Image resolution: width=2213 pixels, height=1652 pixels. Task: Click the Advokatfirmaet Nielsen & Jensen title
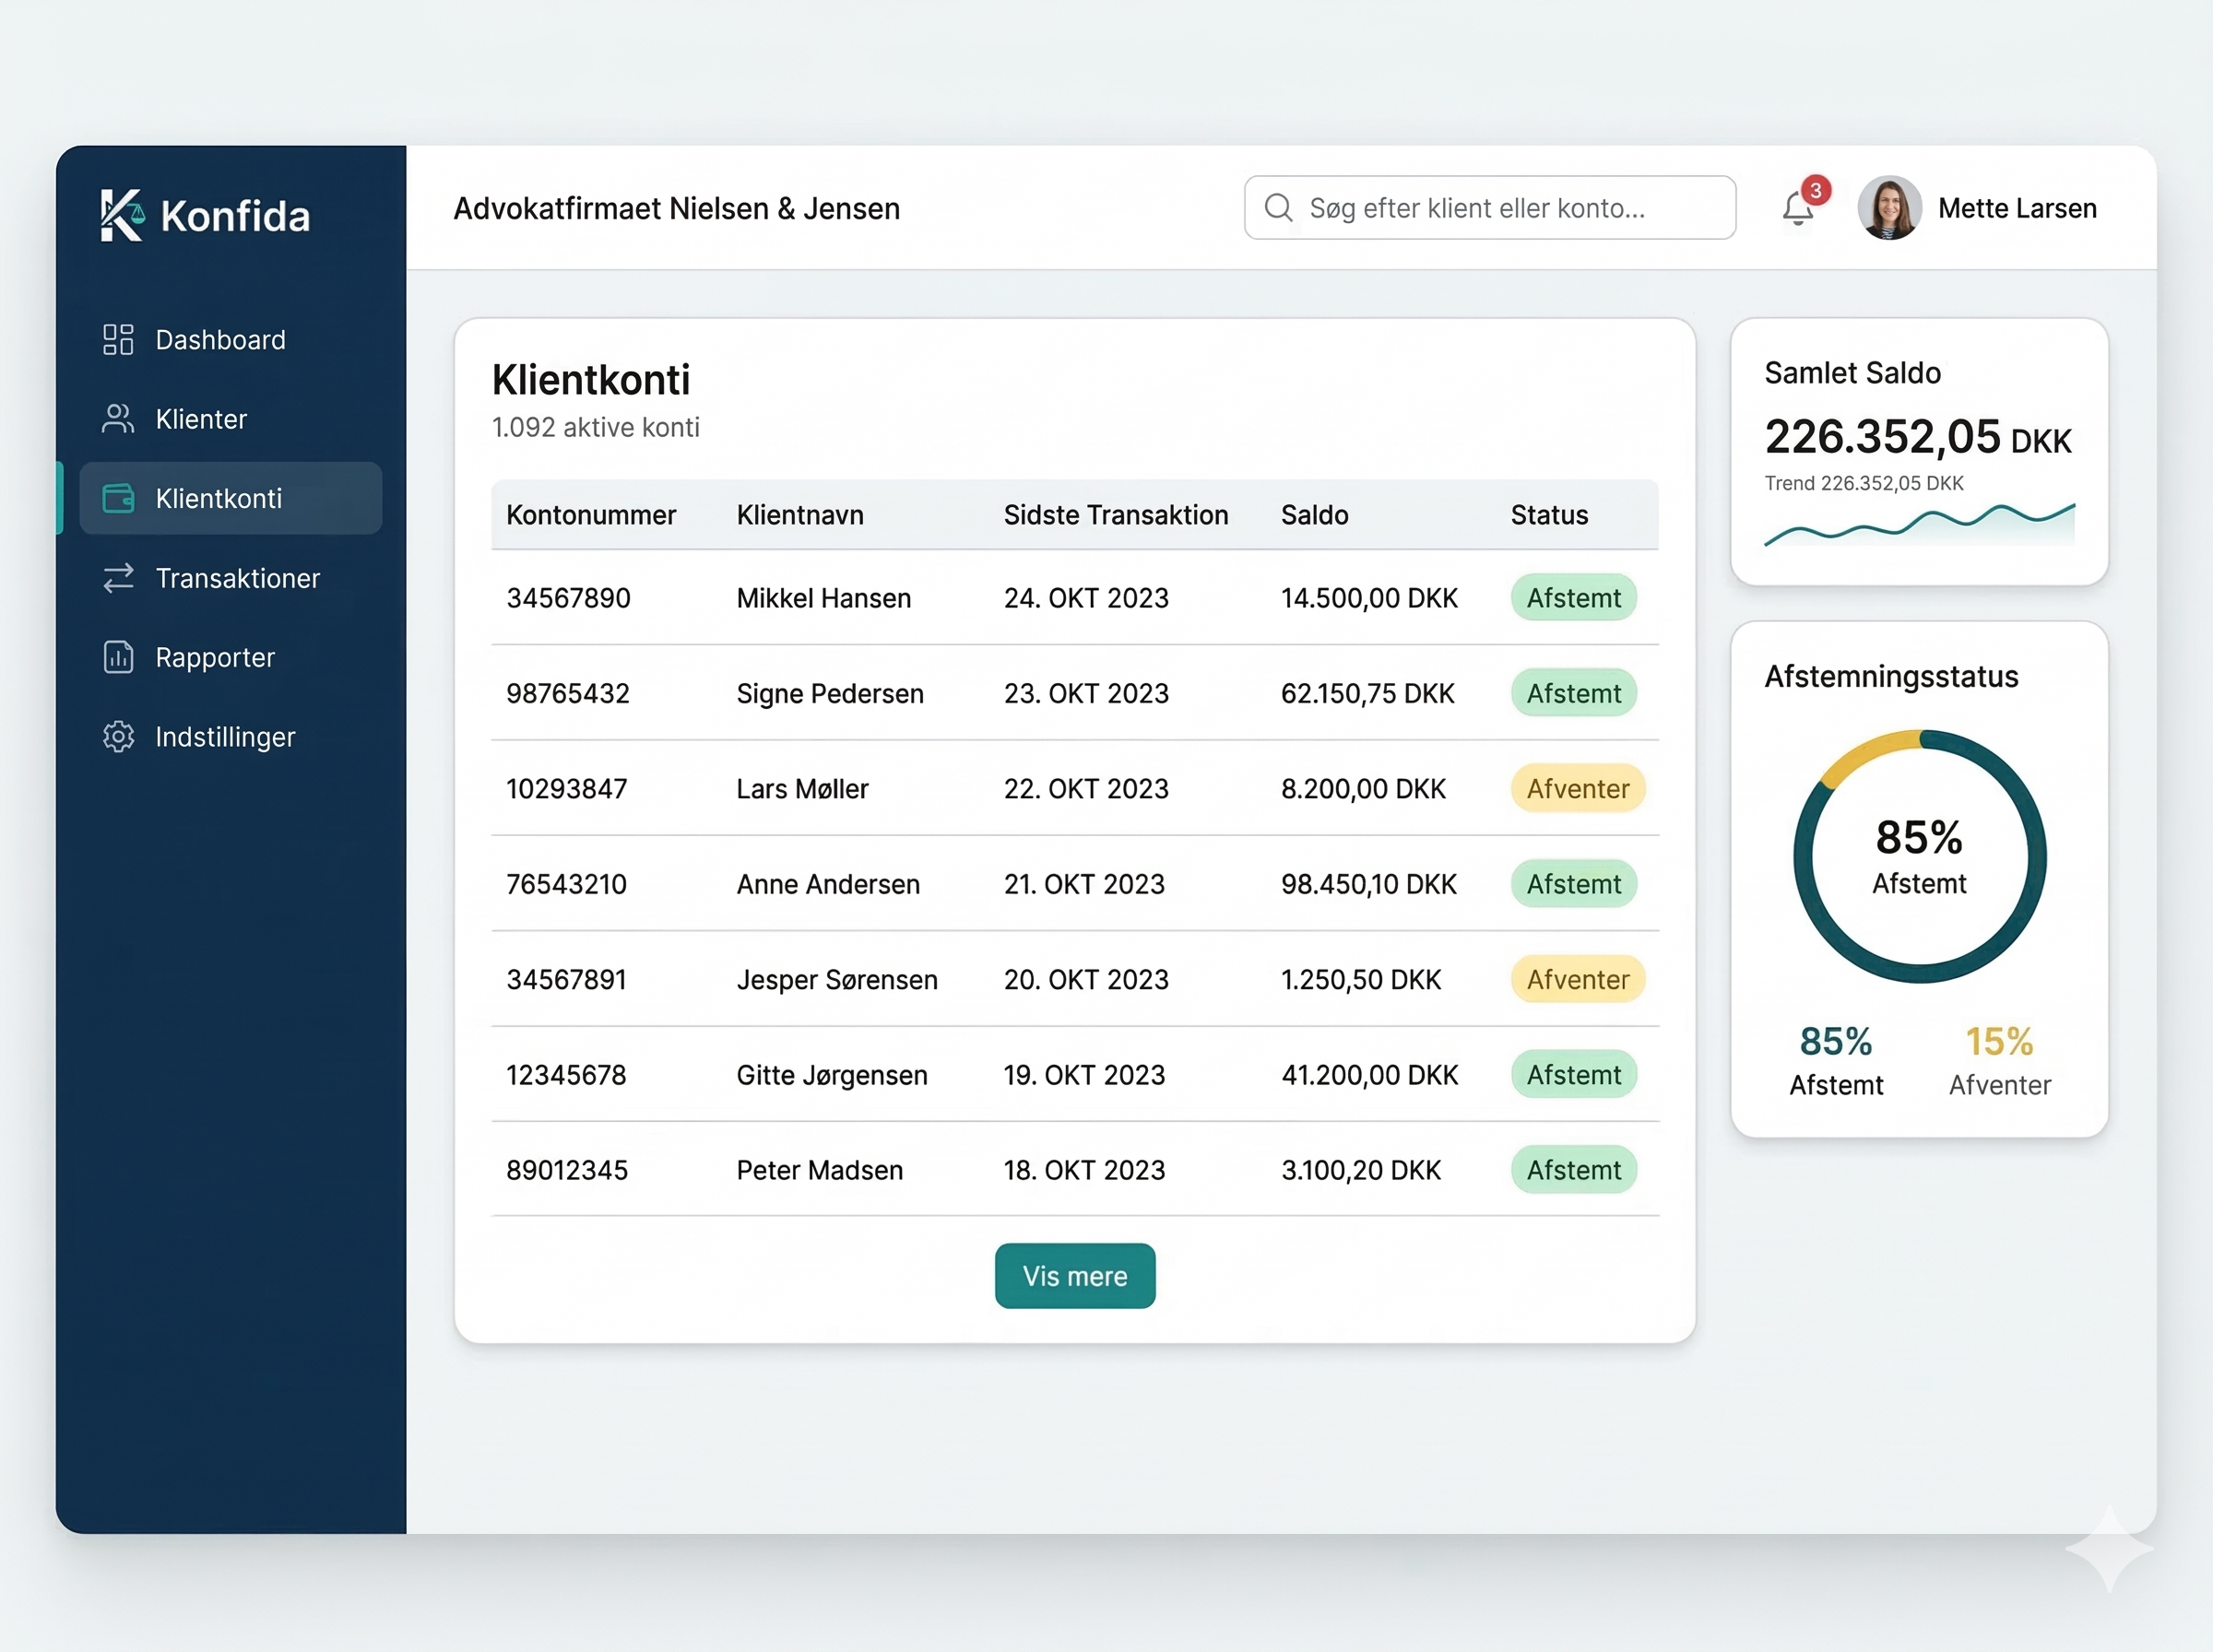point(677,208)
